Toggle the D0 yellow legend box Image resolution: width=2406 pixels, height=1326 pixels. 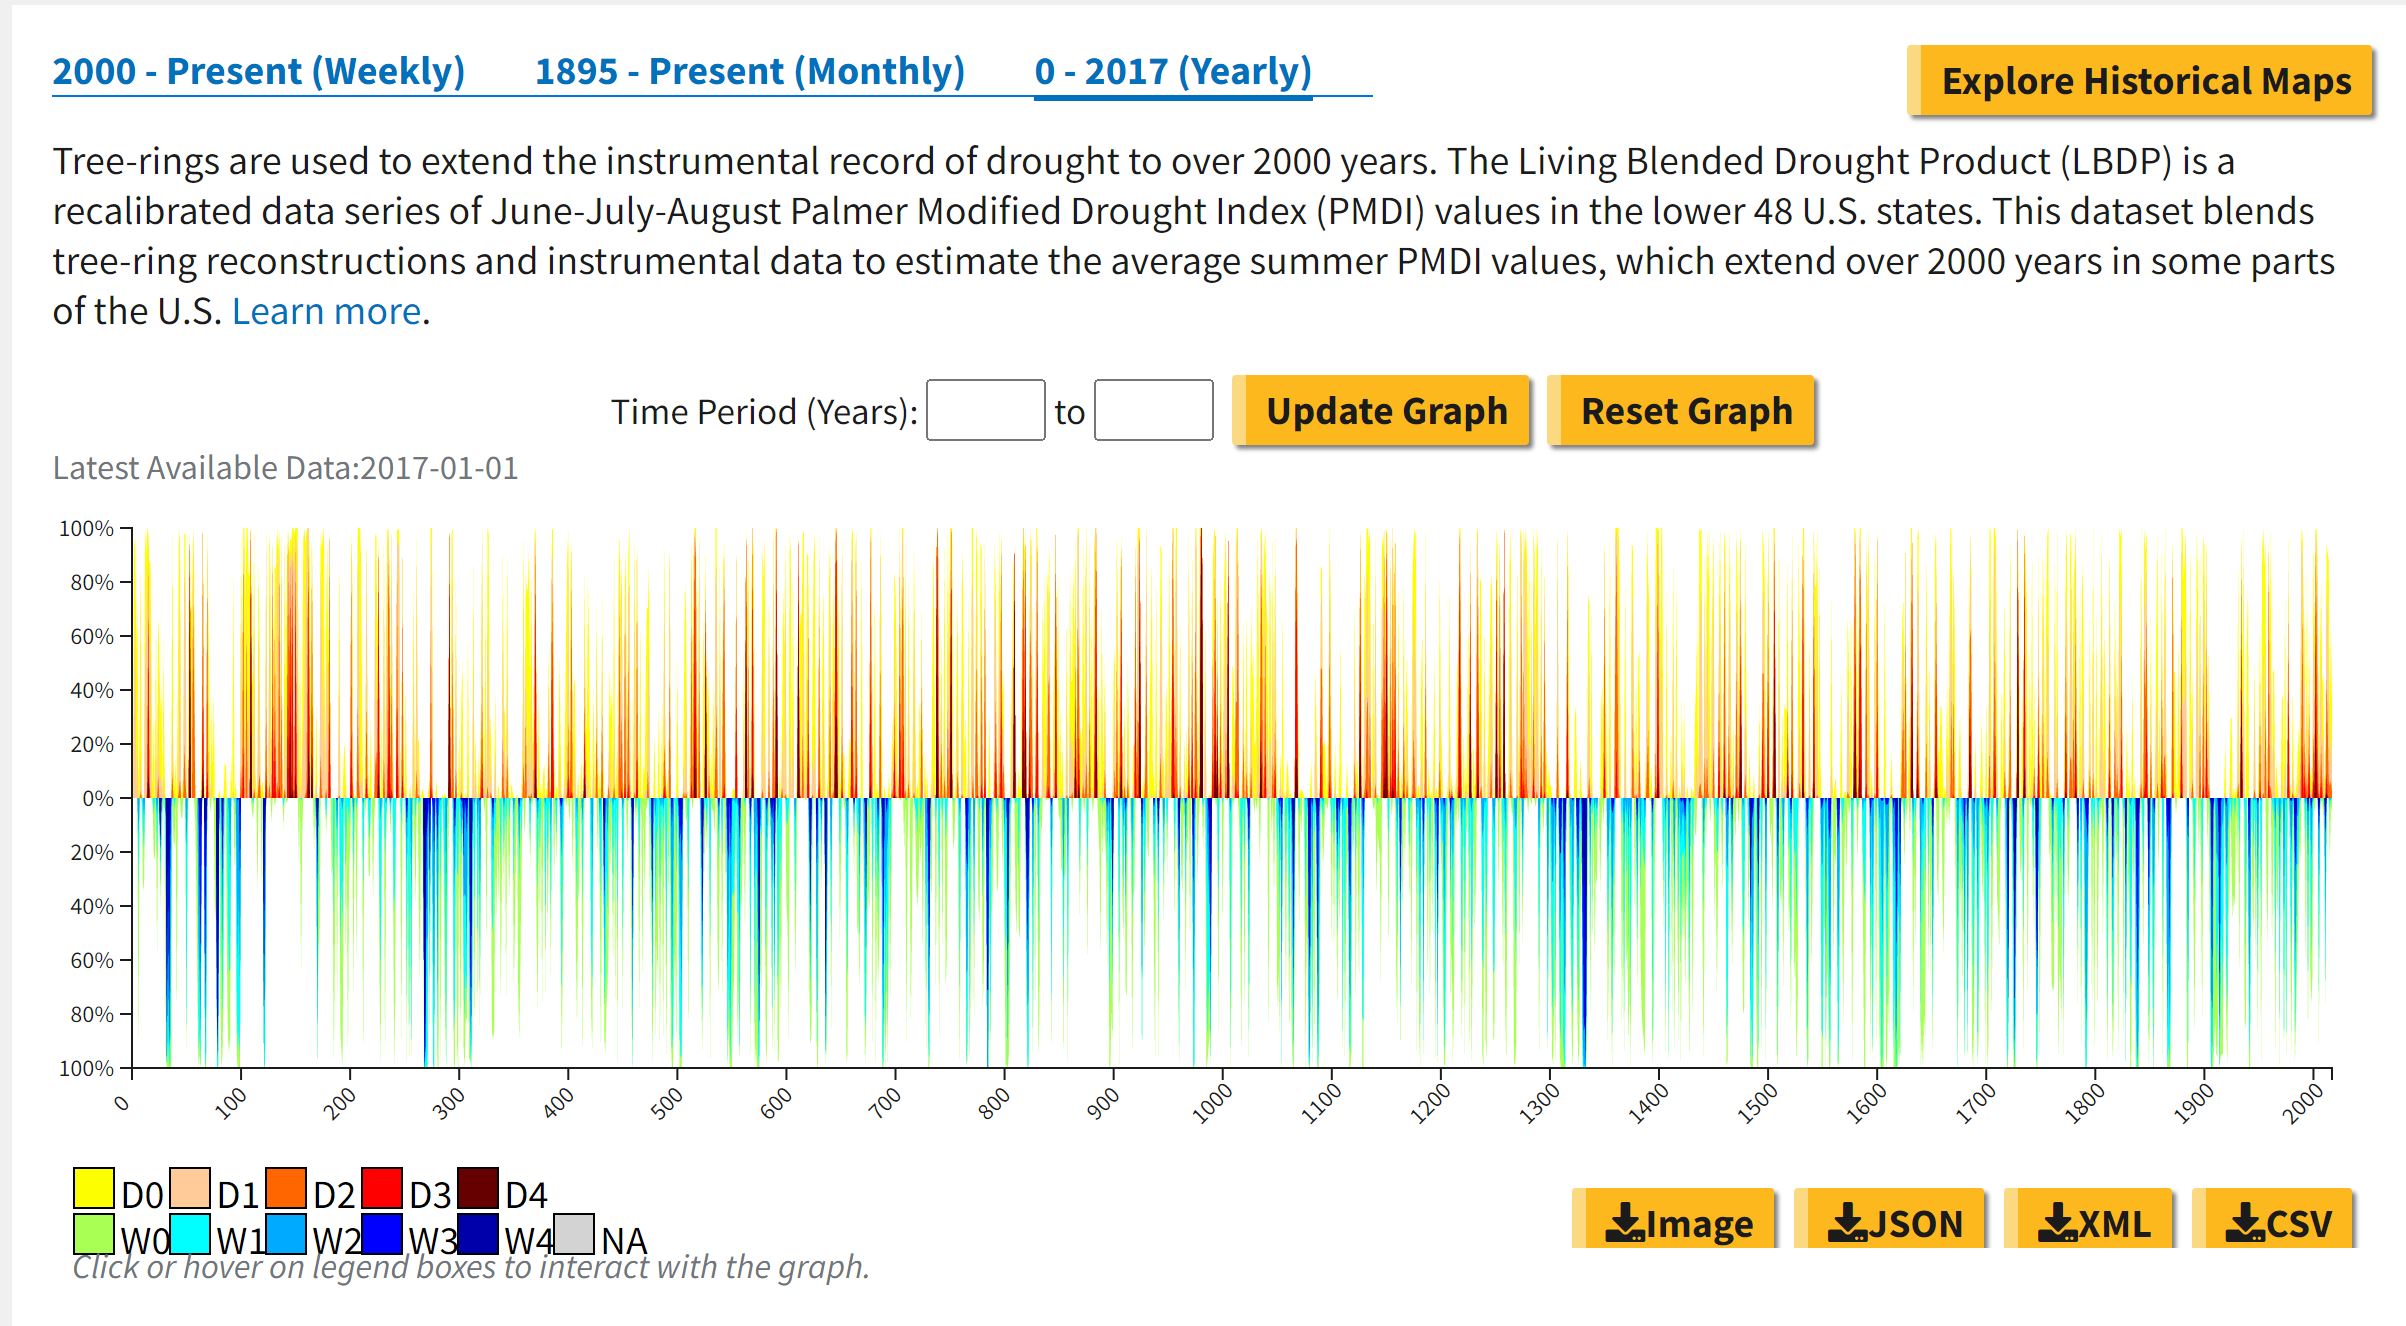[93, 1188]
